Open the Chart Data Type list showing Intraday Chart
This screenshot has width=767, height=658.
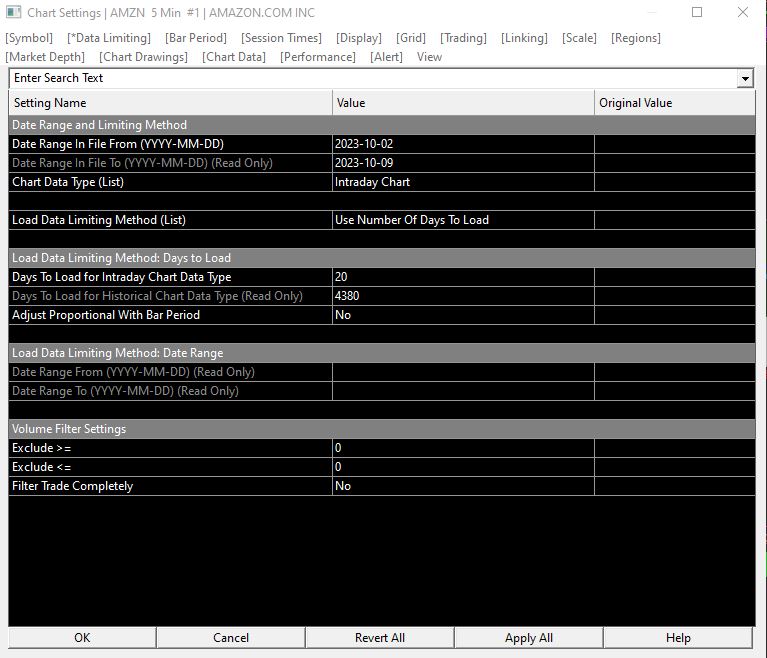pyautogui.click(x=463, y=182)
